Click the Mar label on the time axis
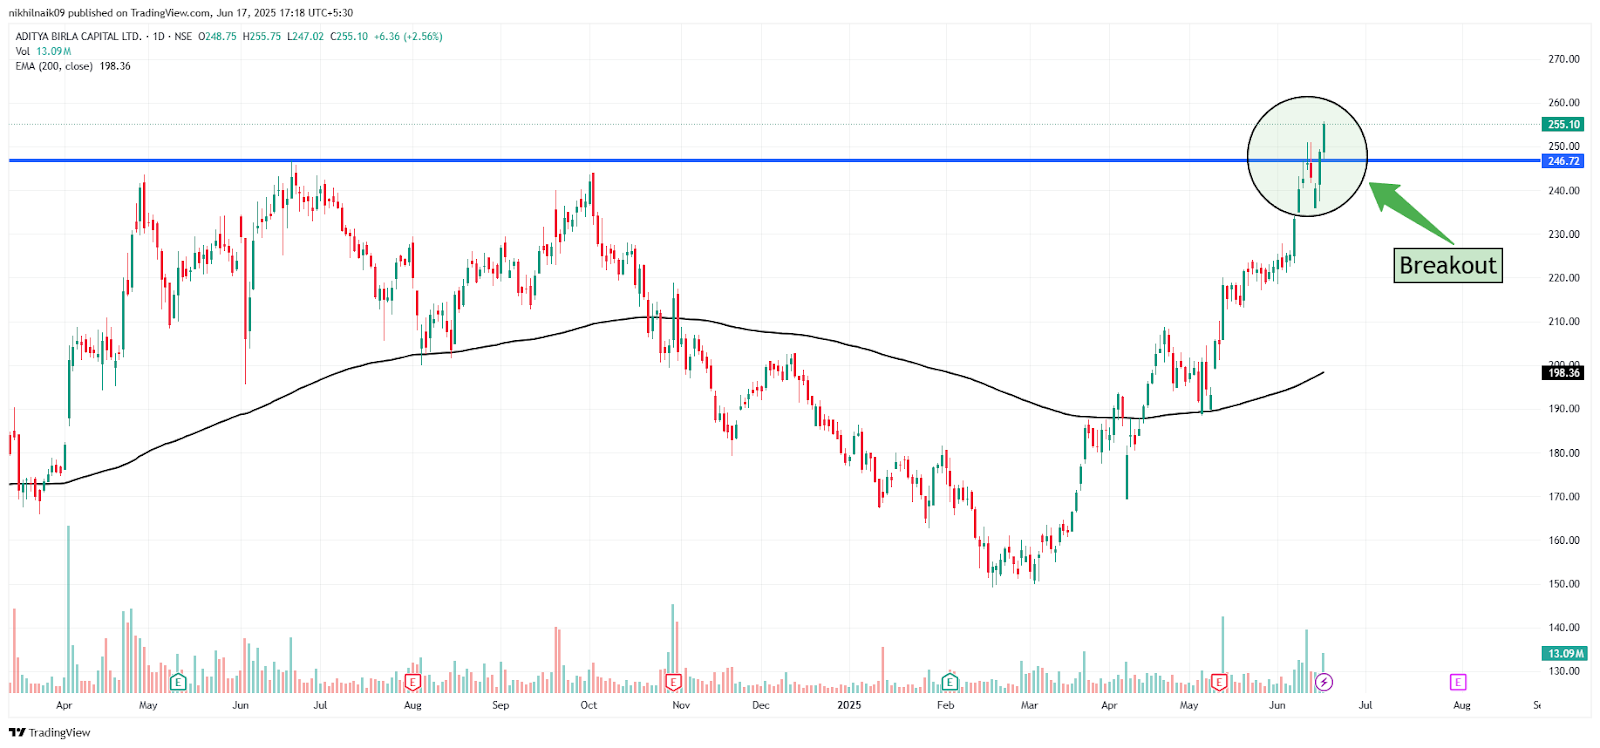This screenshot has height=748, width=1600. [1029, 705]
